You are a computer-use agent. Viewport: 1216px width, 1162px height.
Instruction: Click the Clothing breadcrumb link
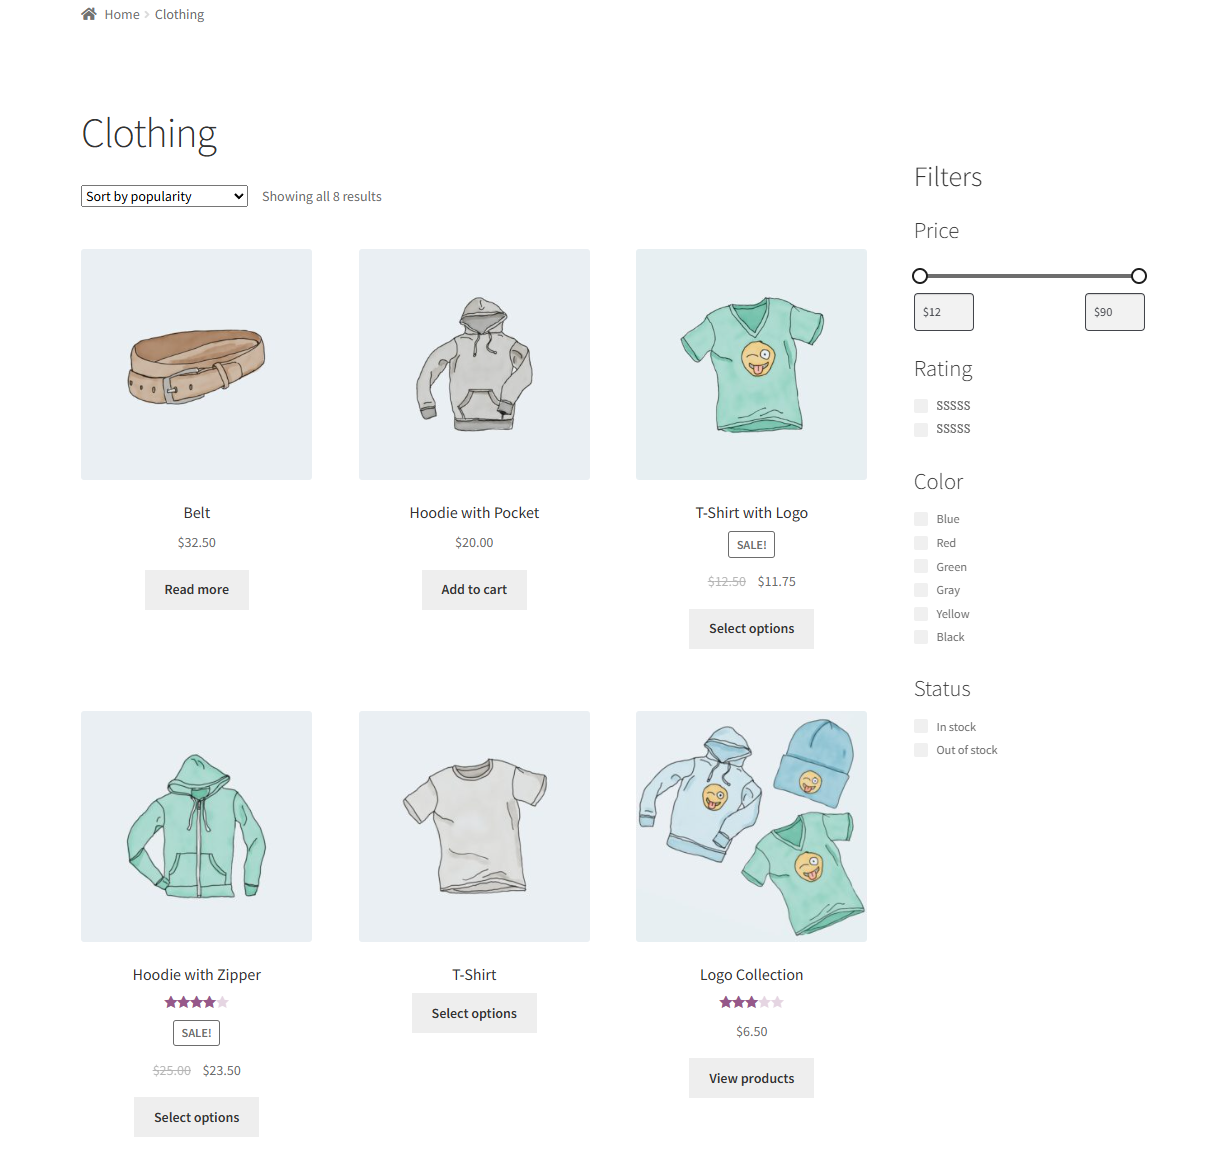[179, 14]
